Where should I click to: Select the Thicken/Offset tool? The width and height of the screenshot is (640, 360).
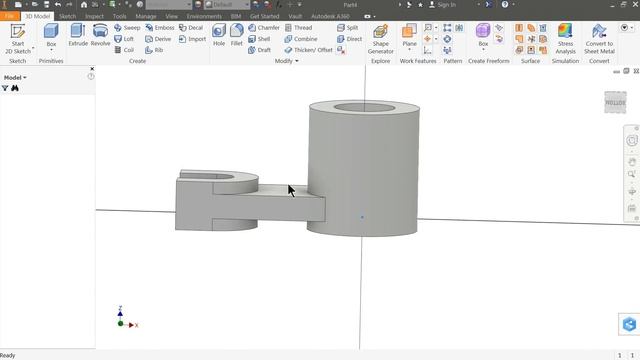tap(309, 50)
